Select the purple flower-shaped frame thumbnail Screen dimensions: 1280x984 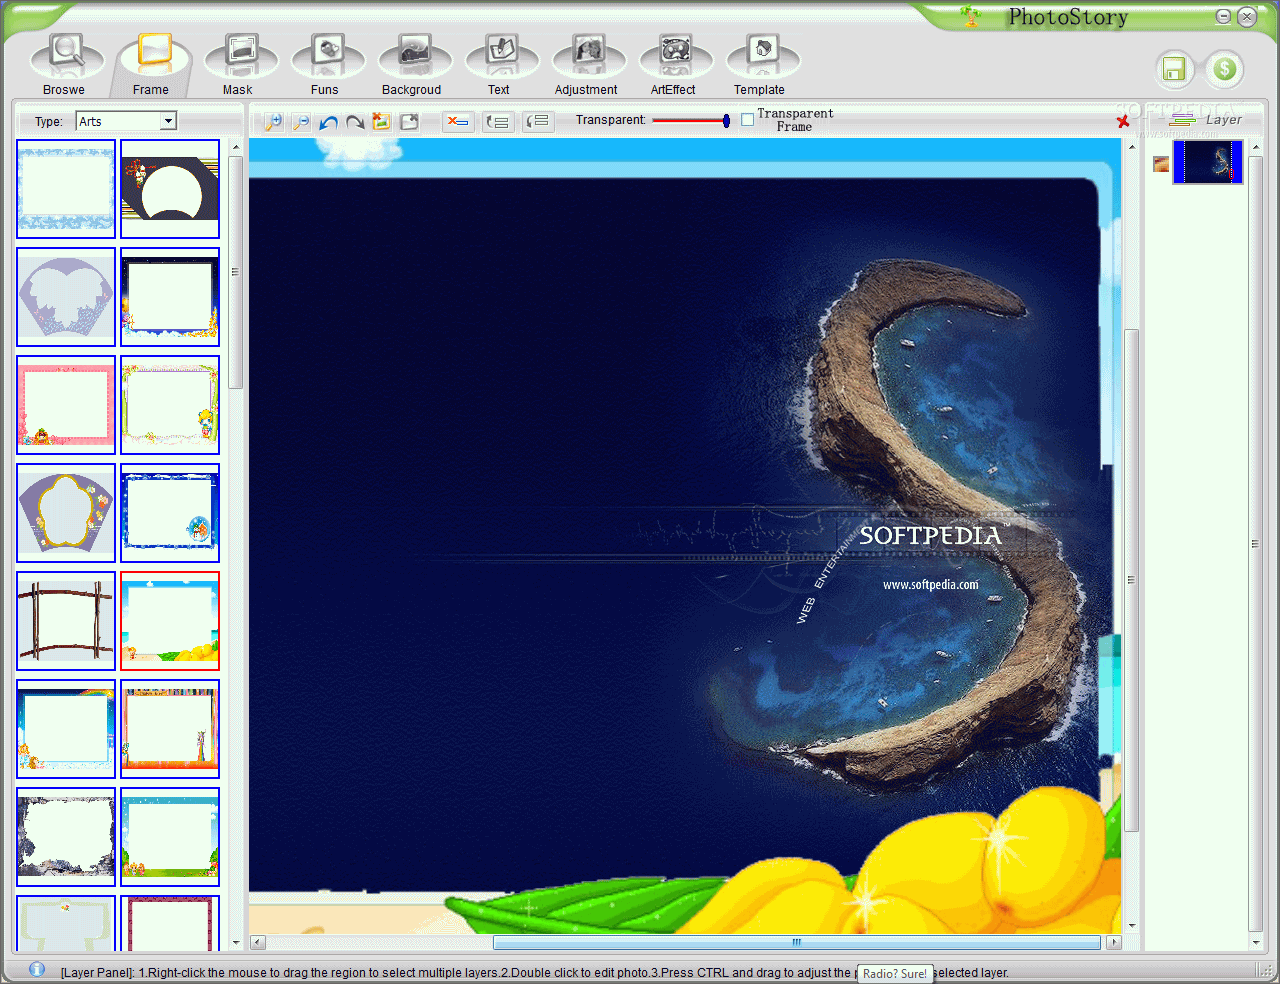66,513
